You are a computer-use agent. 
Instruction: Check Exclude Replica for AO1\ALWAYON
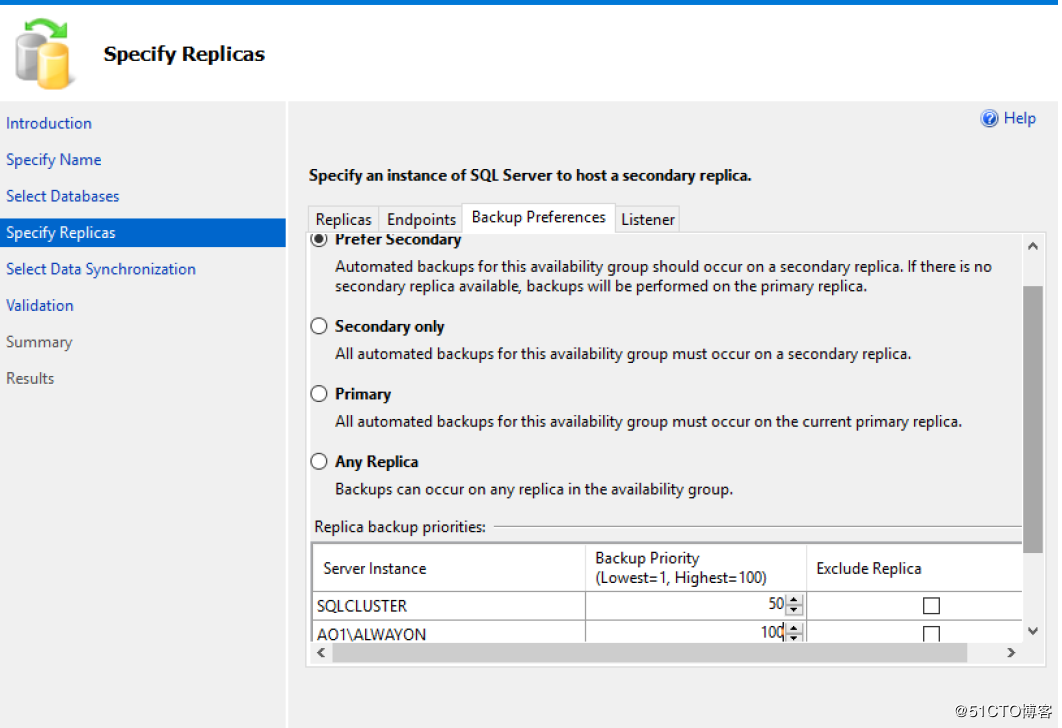click(x=931, y=634)
